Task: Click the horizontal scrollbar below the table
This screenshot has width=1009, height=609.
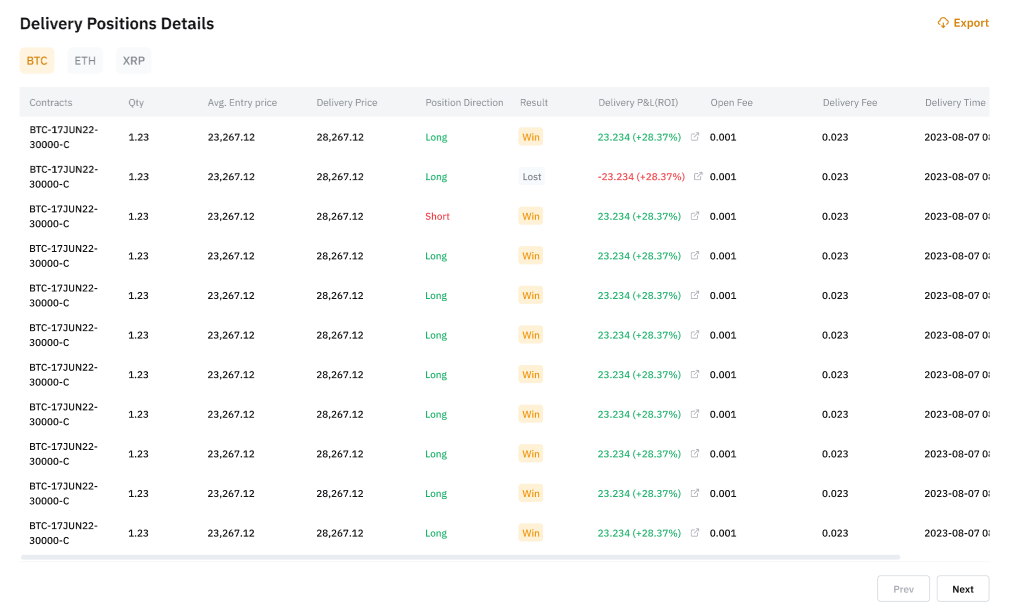Action: click(460, 557)
